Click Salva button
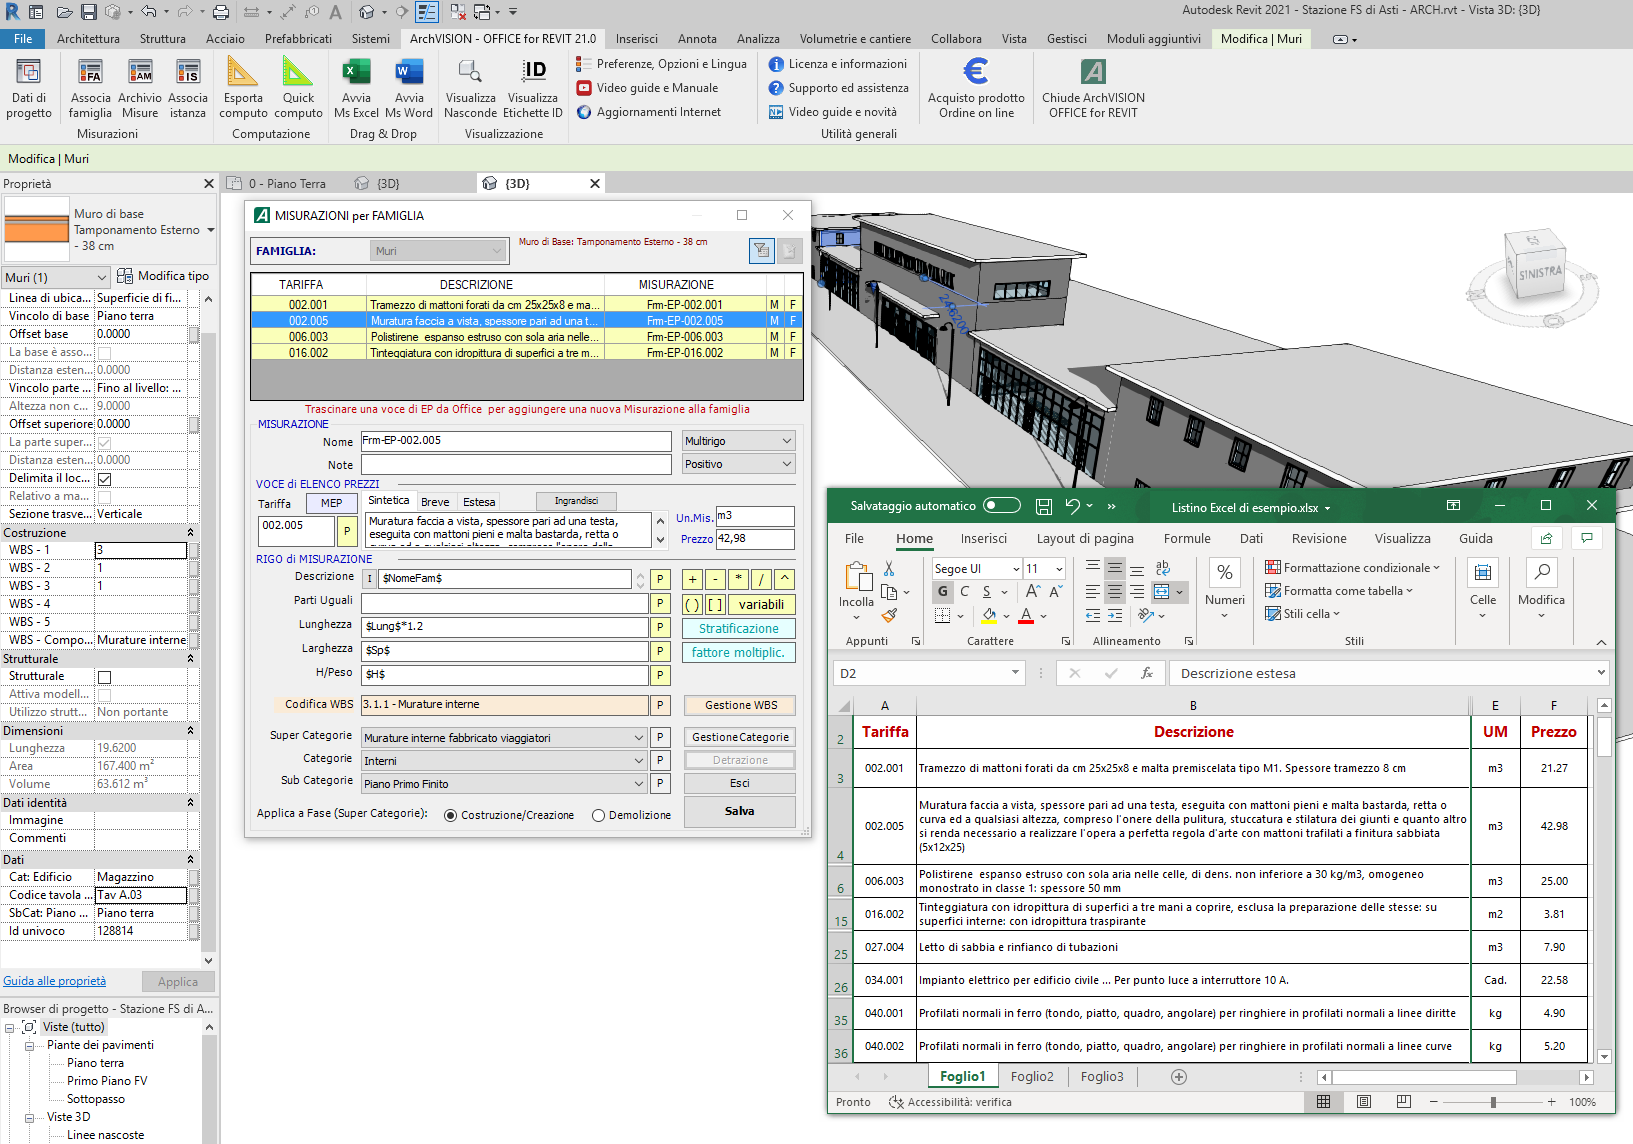Viewport: 1633px width, 1144px height. tap(740, 811)
